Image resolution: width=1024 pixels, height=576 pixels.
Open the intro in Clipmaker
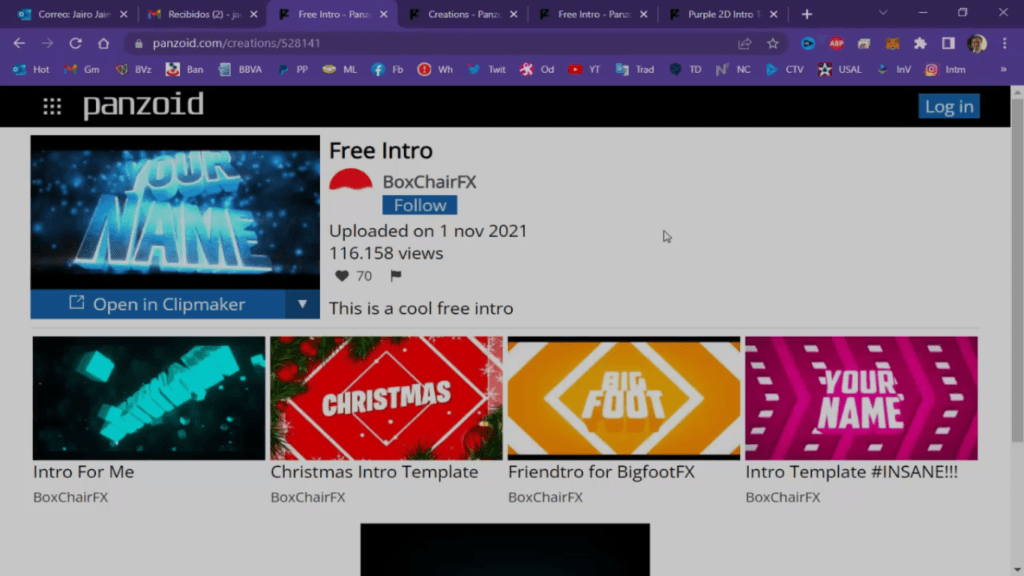click(160, 305)
